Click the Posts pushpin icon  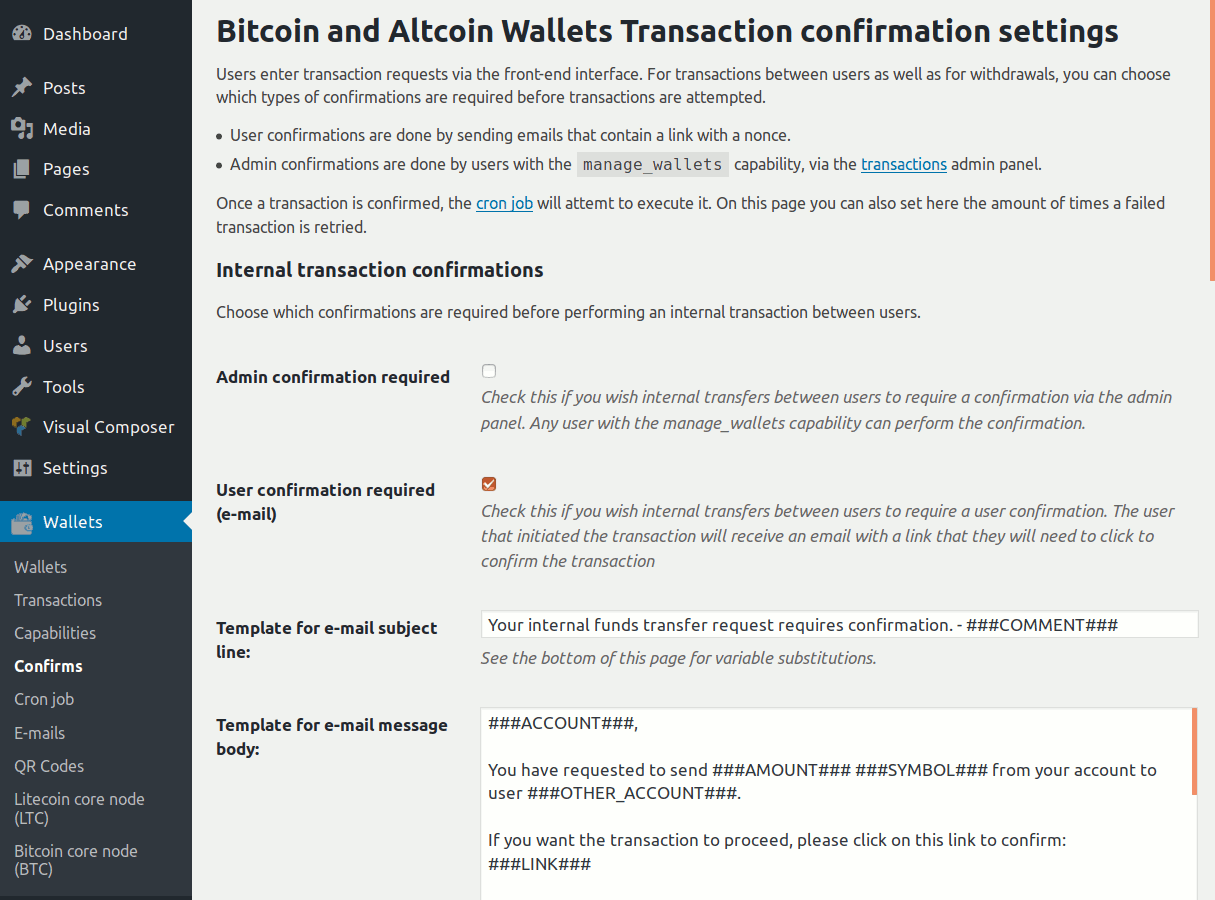click(22, 88)
